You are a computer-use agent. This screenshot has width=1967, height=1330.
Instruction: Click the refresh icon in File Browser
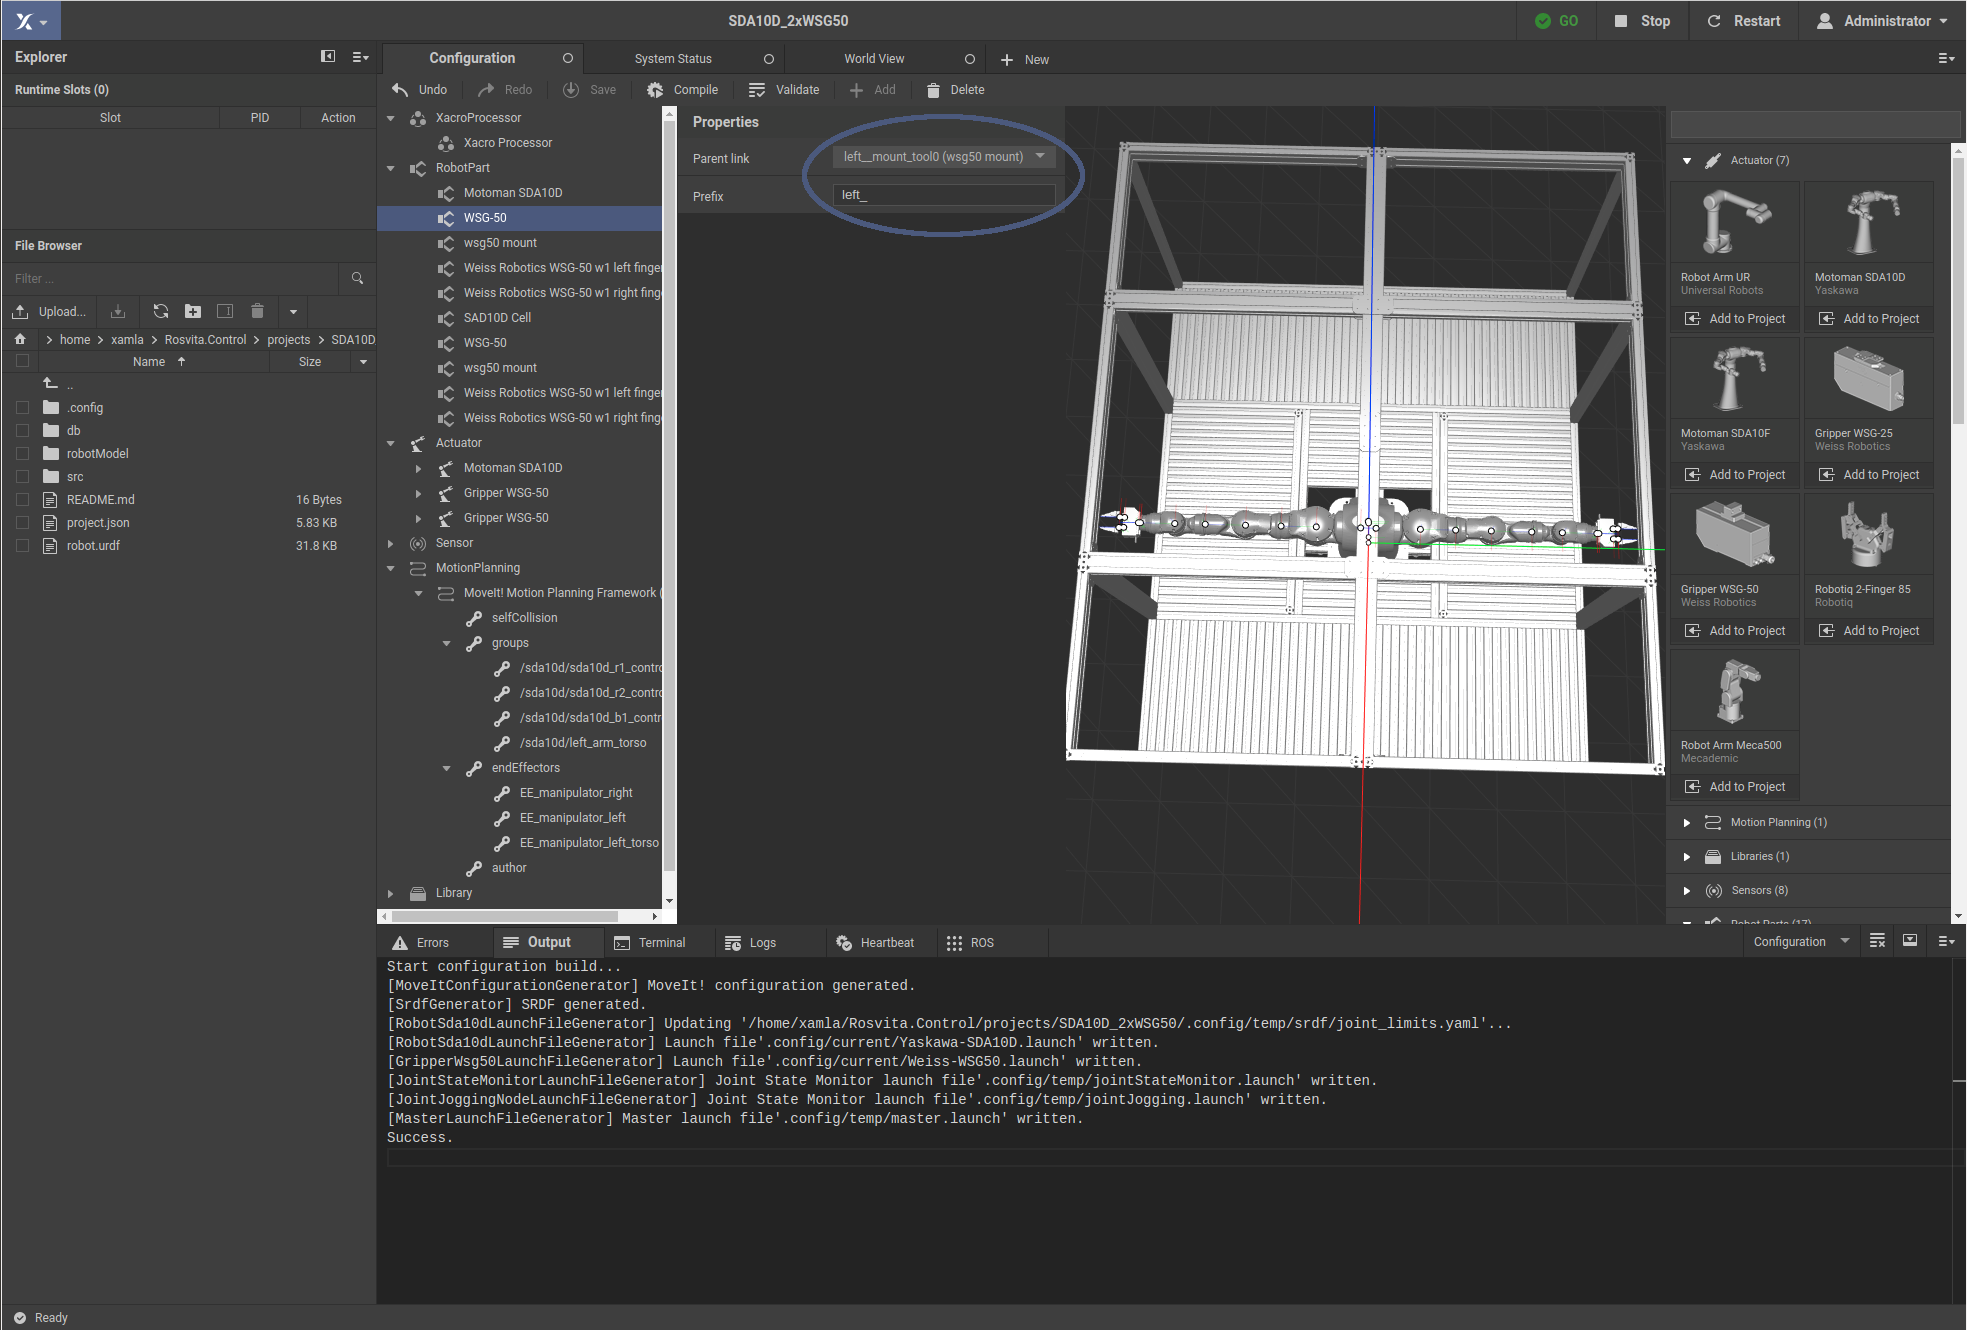[161, 311]
